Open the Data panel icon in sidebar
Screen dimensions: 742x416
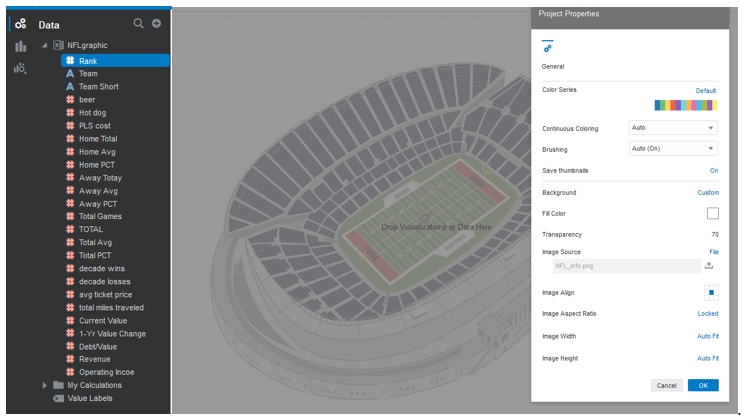click(x=20, y=23)
